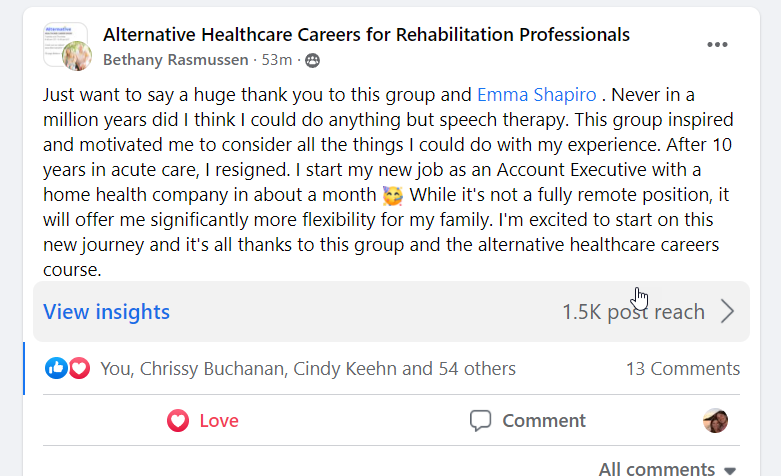The width and height of the screenshot is (781, 476).
Task: Click the 53m post timestamp
Action: 277,60
